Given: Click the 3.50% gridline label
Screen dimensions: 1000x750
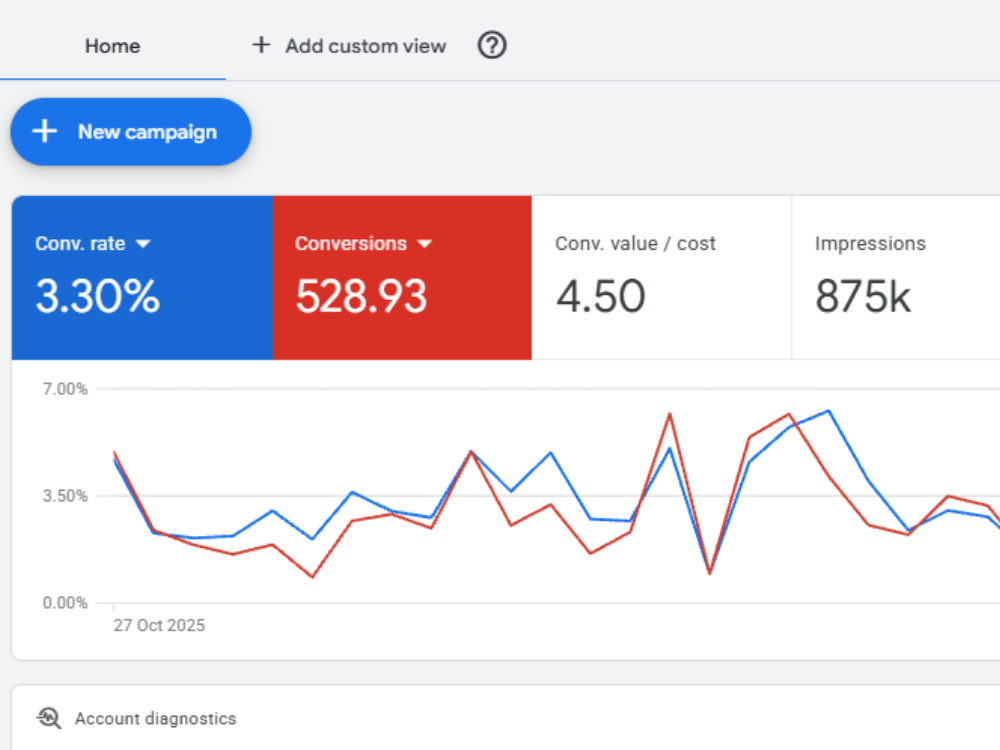Looking at the screenshot, I should (65, 496).
